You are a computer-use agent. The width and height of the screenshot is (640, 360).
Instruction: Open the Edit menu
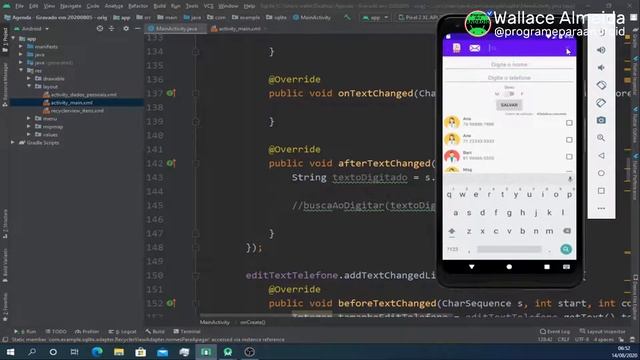(33, 6)
